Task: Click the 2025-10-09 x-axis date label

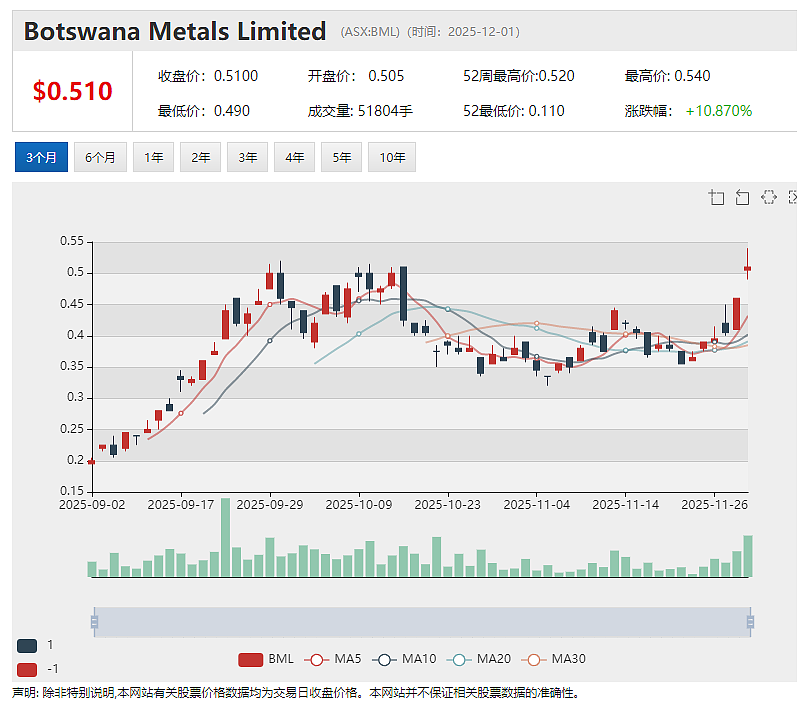Action: point(359,505)
